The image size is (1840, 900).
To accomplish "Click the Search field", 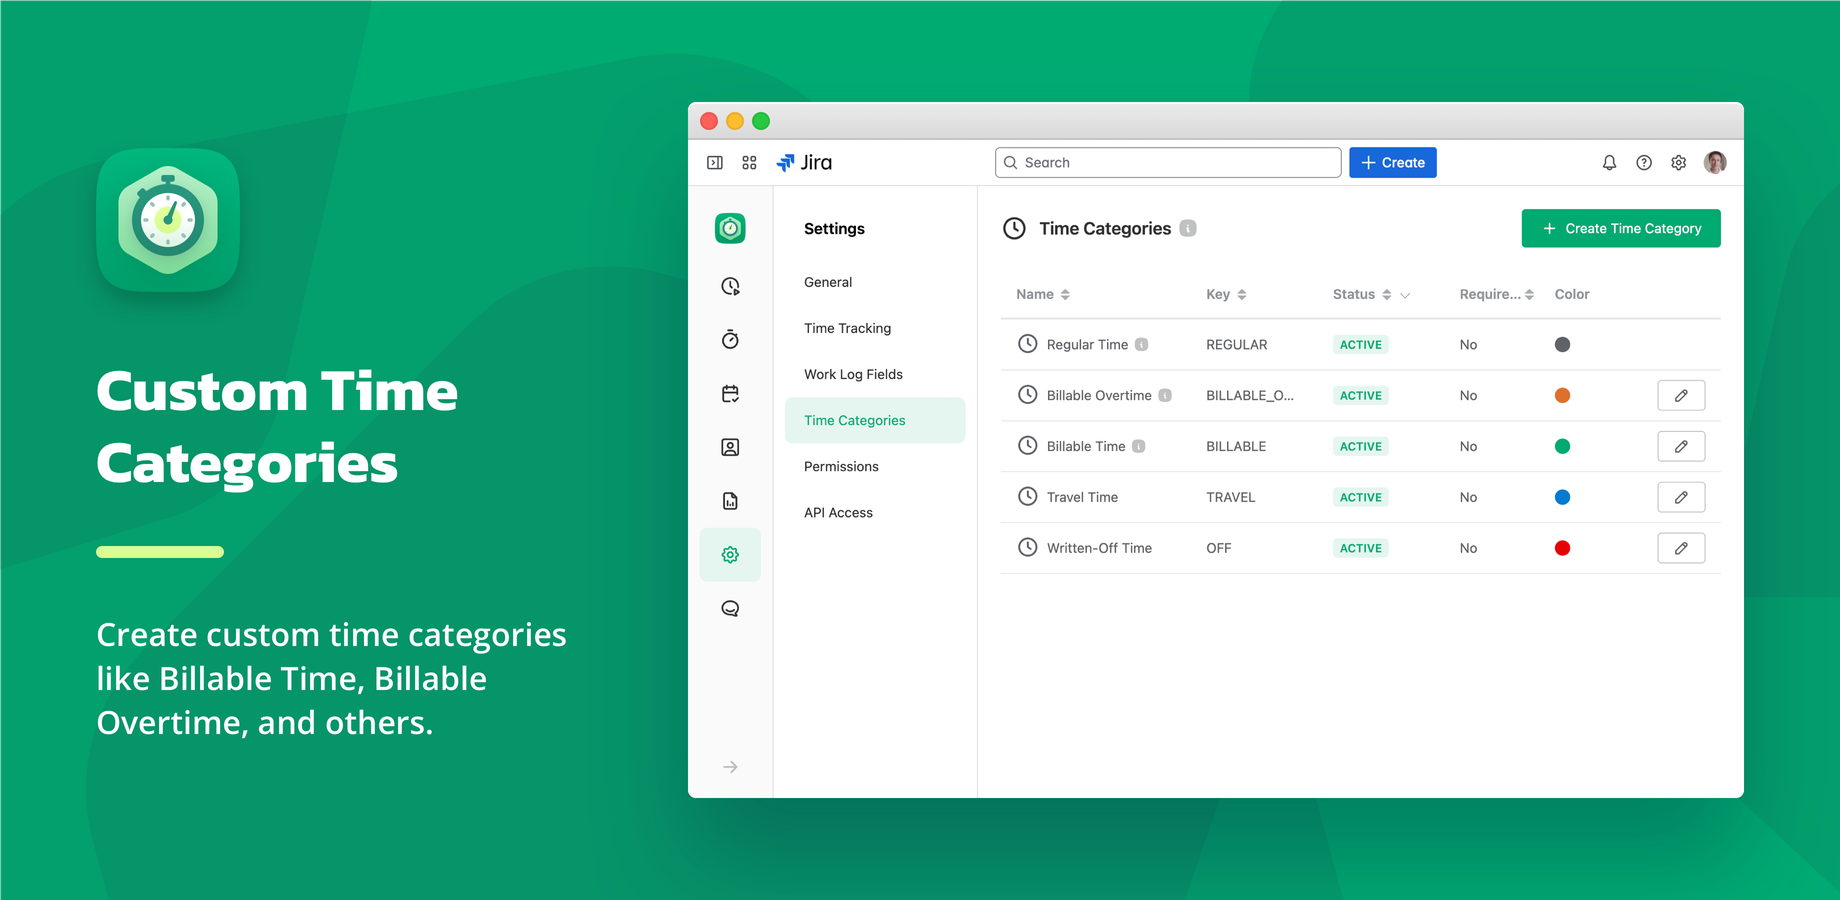I will click(x=1168, y=163).
